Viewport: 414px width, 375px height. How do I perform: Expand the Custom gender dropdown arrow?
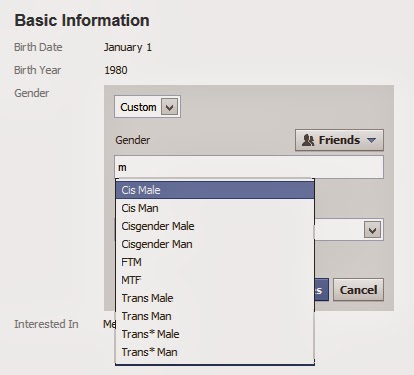(x=169, y=107)
